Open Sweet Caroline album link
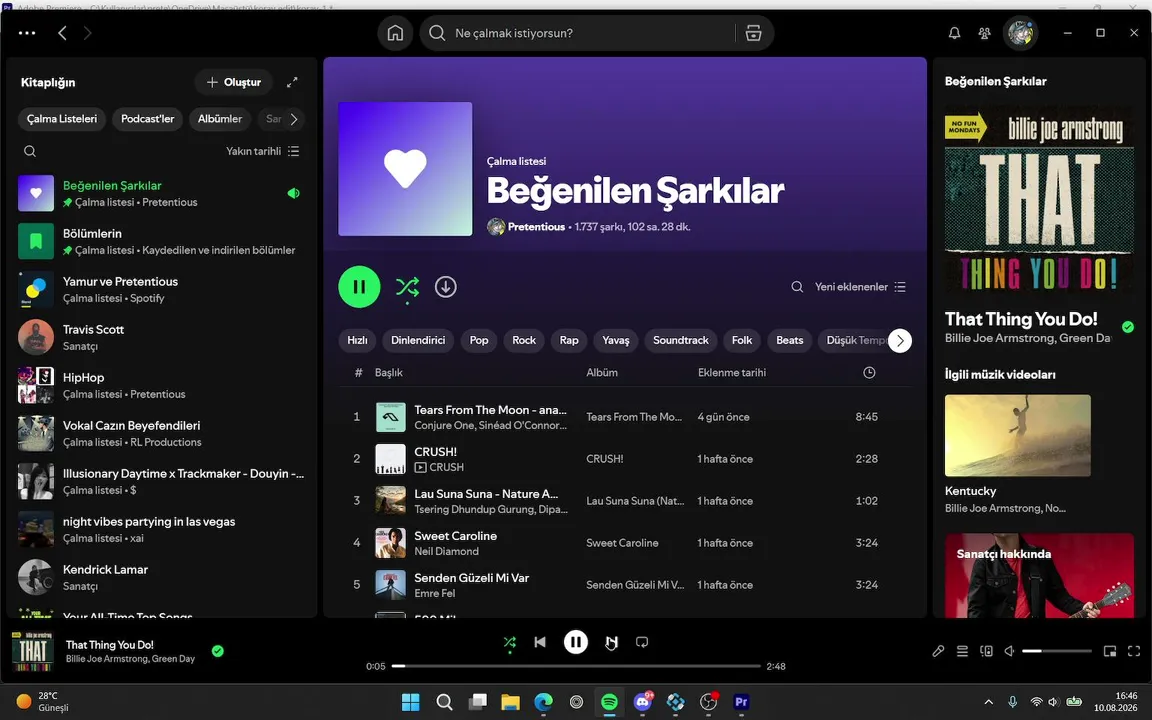Image resolution: width=1152 pixels, height=720 pixels. pyautogui.click(x=622, y=543)
